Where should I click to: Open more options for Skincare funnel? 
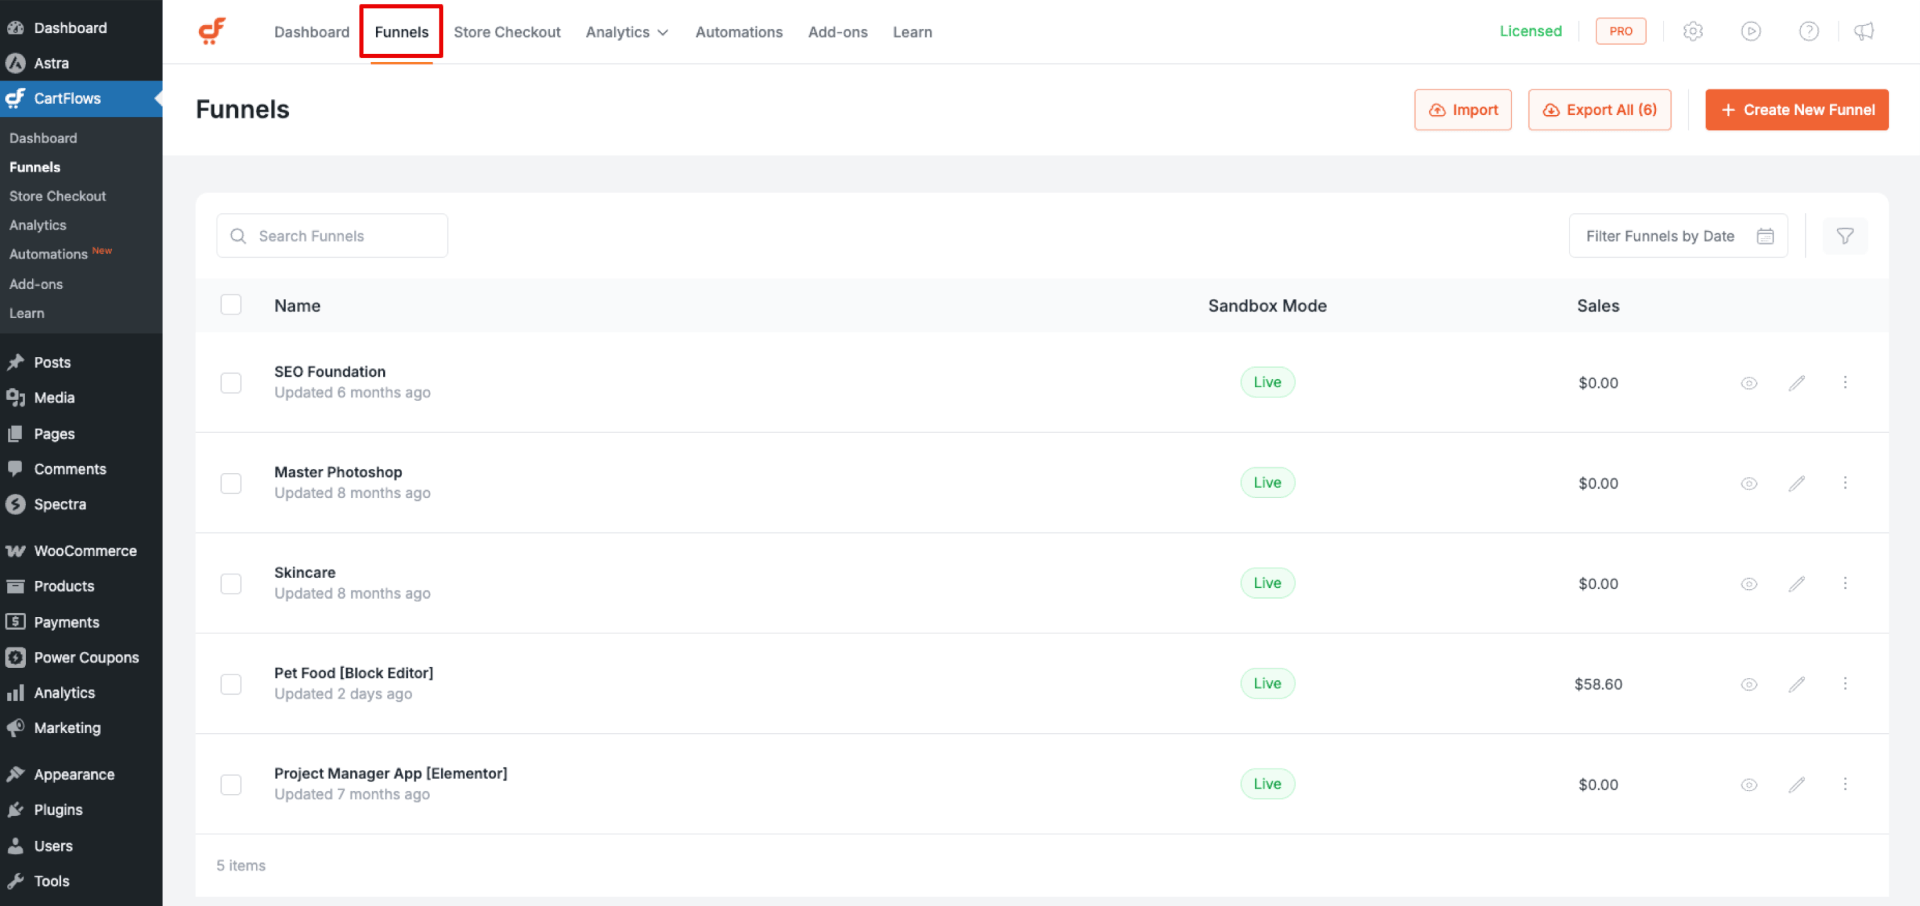[1845, 584]
